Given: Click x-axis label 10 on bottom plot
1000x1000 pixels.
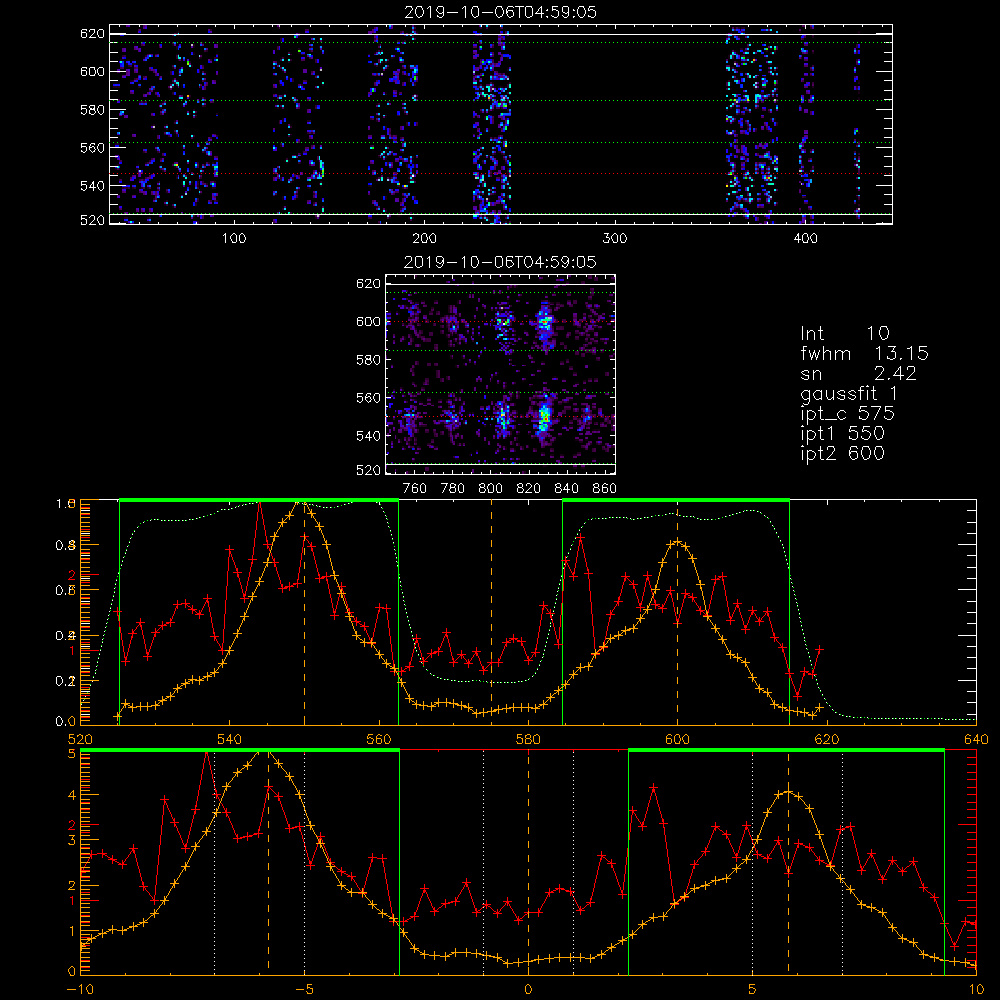Looking at the screenshot, I should tap(976, 990).
